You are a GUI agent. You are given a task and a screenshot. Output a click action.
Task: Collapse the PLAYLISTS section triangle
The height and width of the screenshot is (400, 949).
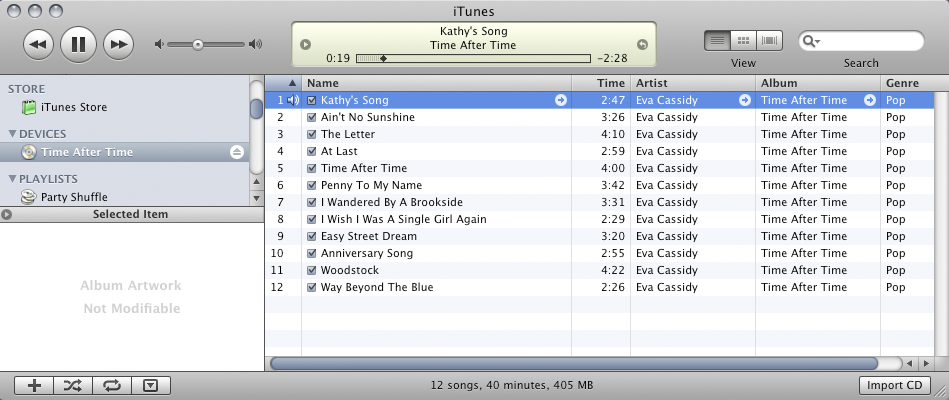(x=12, y=179)
